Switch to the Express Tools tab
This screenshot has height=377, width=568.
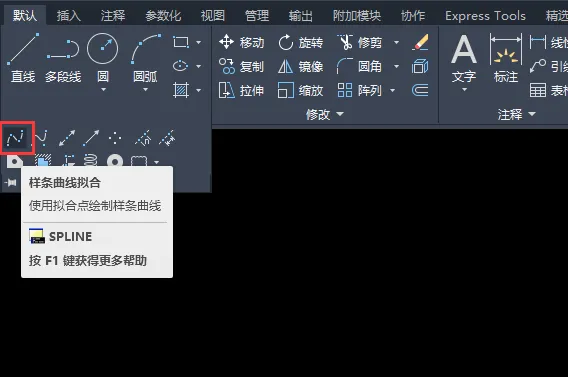coord(485,16)
